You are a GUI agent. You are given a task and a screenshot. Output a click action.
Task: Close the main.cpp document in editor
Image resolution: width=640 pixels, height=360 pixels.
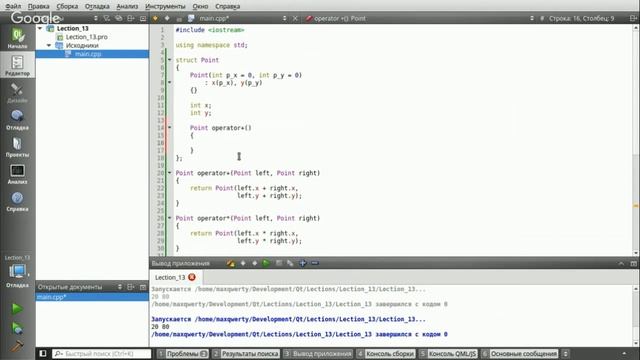pyautogui.click(x=295, y=18)
